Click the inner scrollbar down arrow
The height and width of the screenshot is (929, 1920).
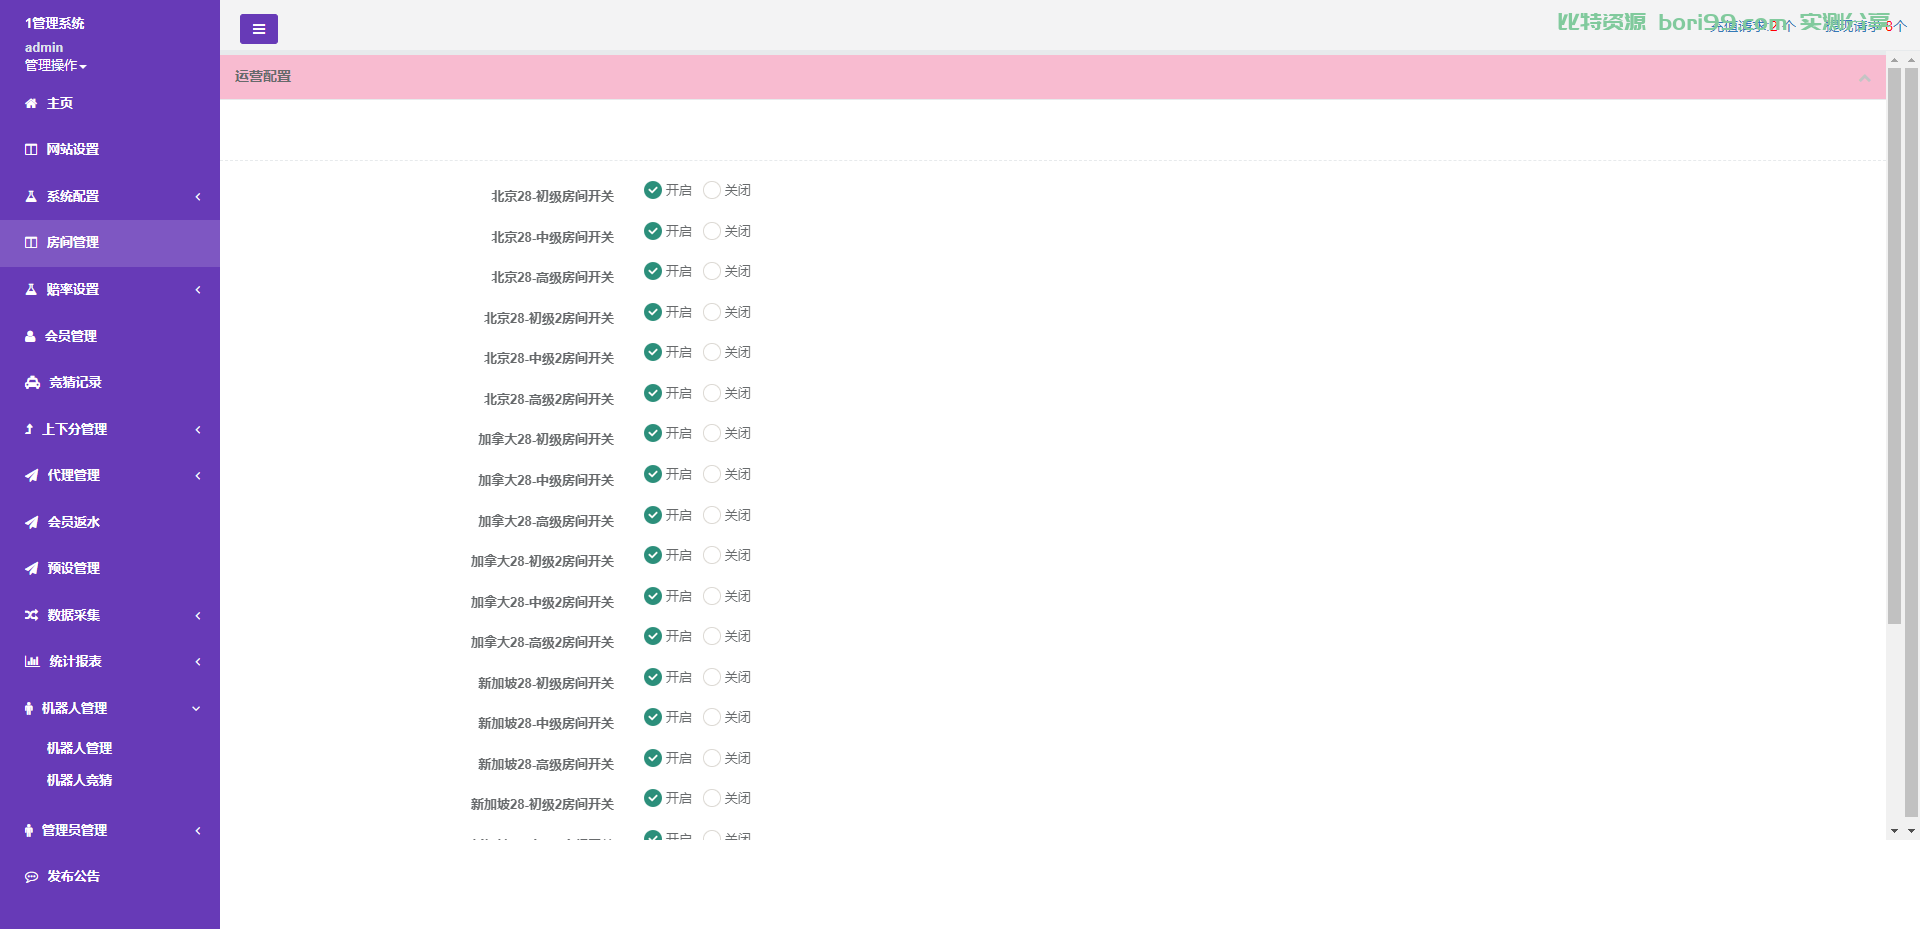(x=1894, y=831)
